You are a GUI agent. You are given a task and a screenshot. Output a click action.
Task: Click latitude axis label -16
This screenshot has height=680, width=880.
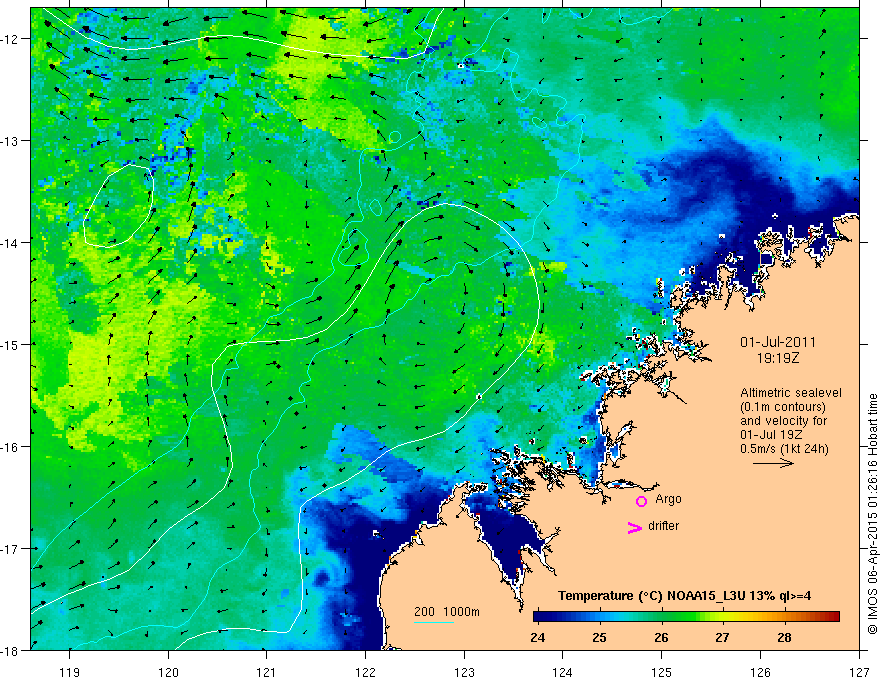(10, 447)
